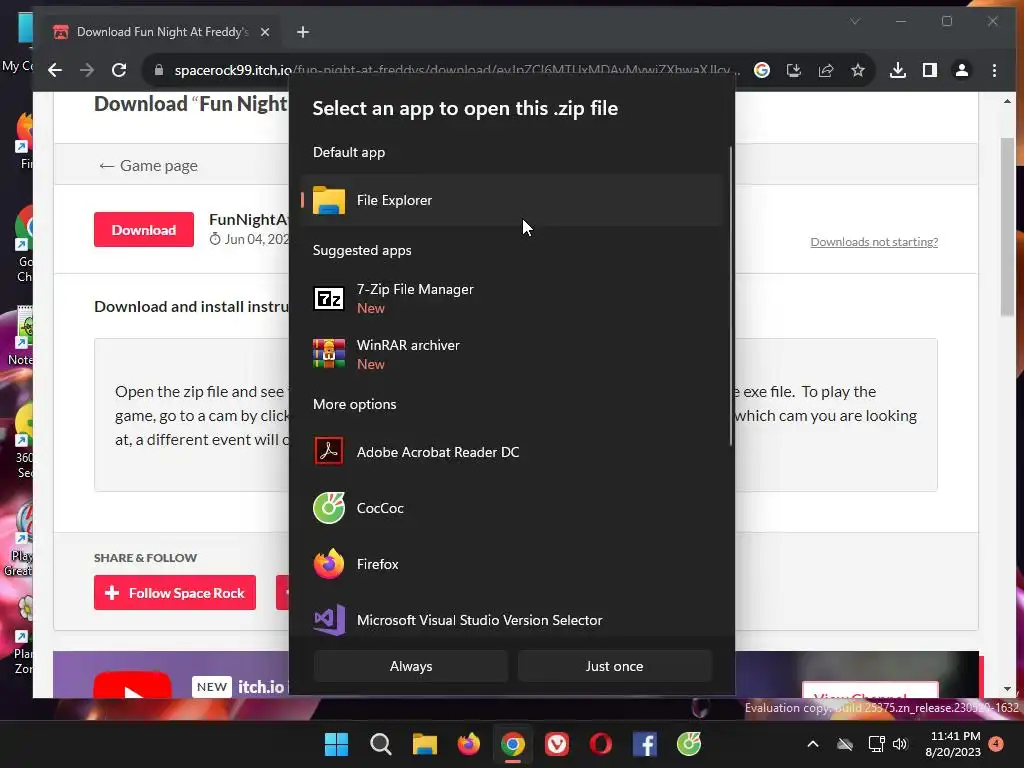Select File Explorer as default app
The width and height of the screenshot is (1024, 768).
pyautogui.click(x=512, y=200)
